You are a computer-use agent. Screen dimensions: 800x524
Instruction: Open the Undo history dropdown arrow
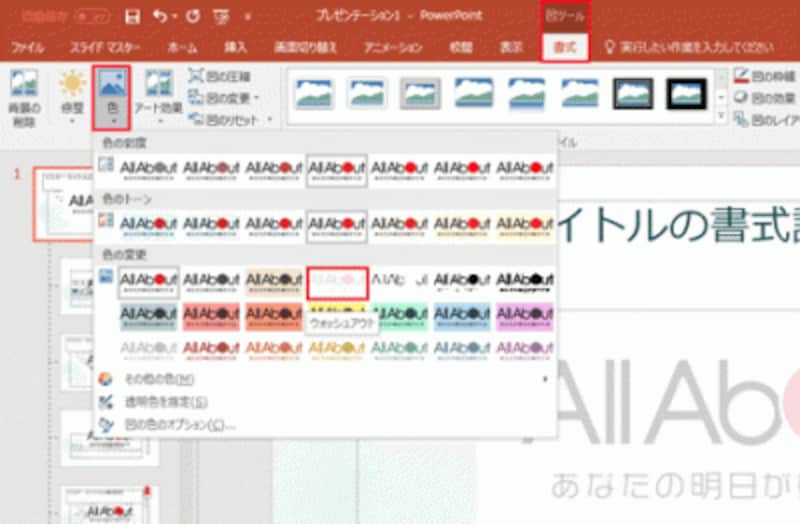[x=174, y=17]
